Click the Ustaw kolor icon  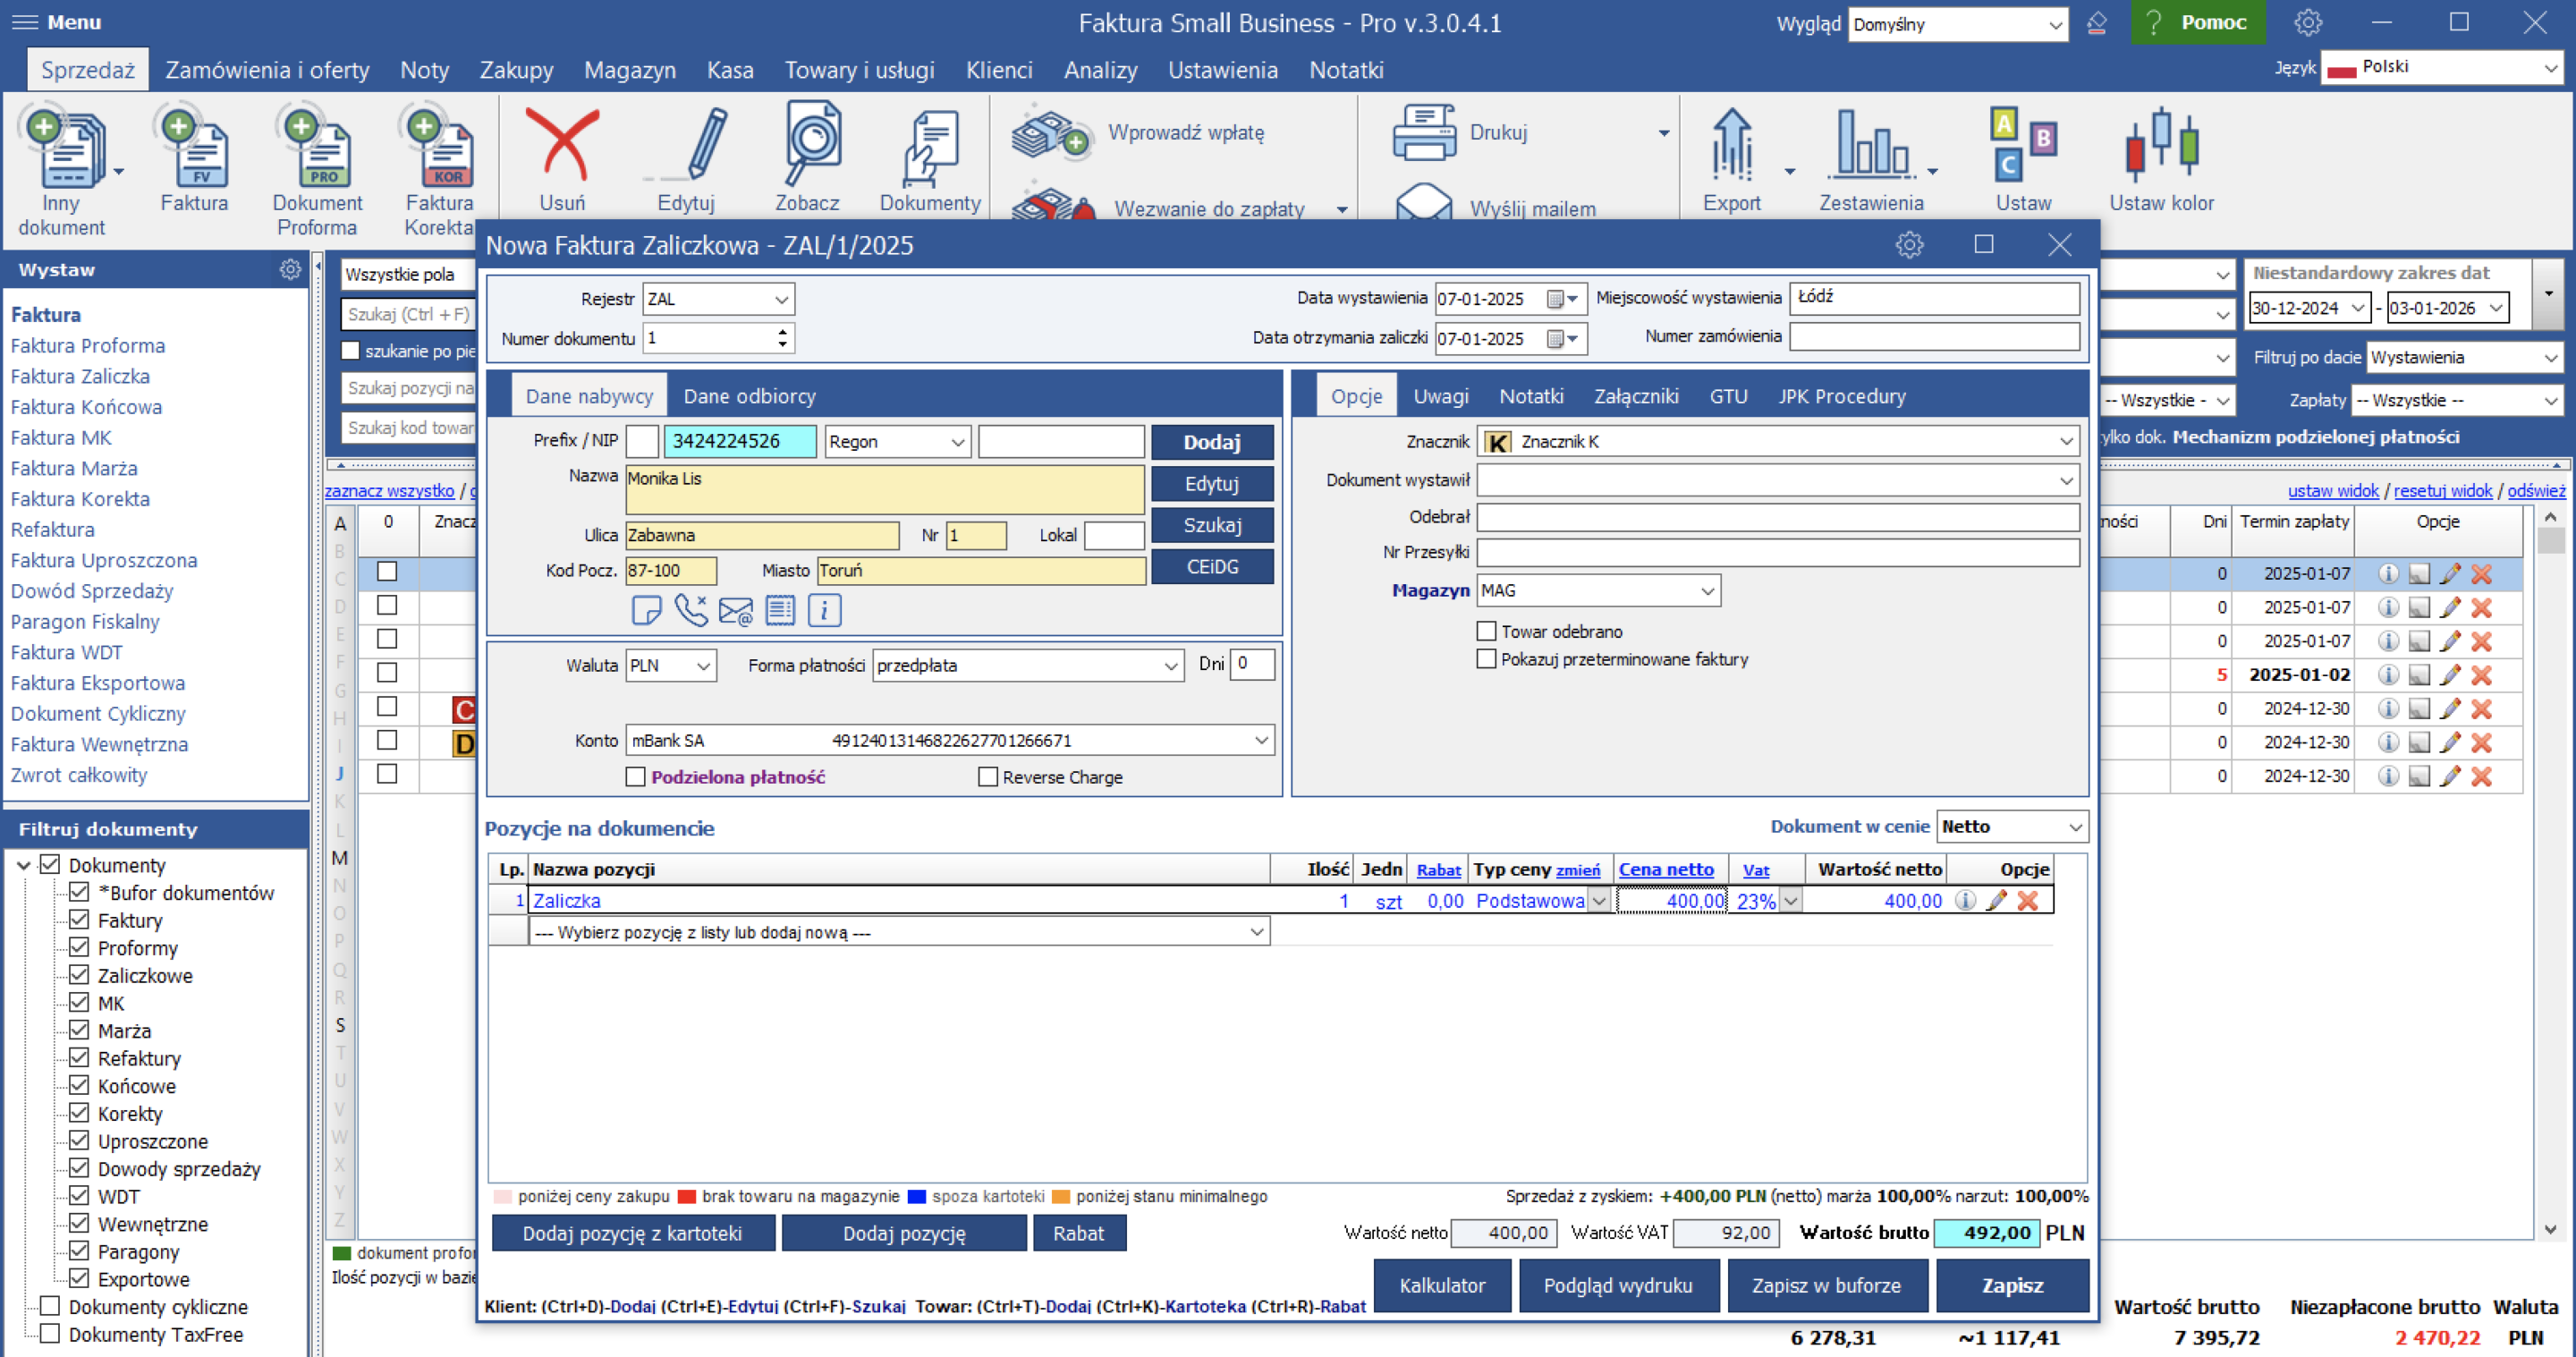pyautogui.click(x=2161, y=146)
